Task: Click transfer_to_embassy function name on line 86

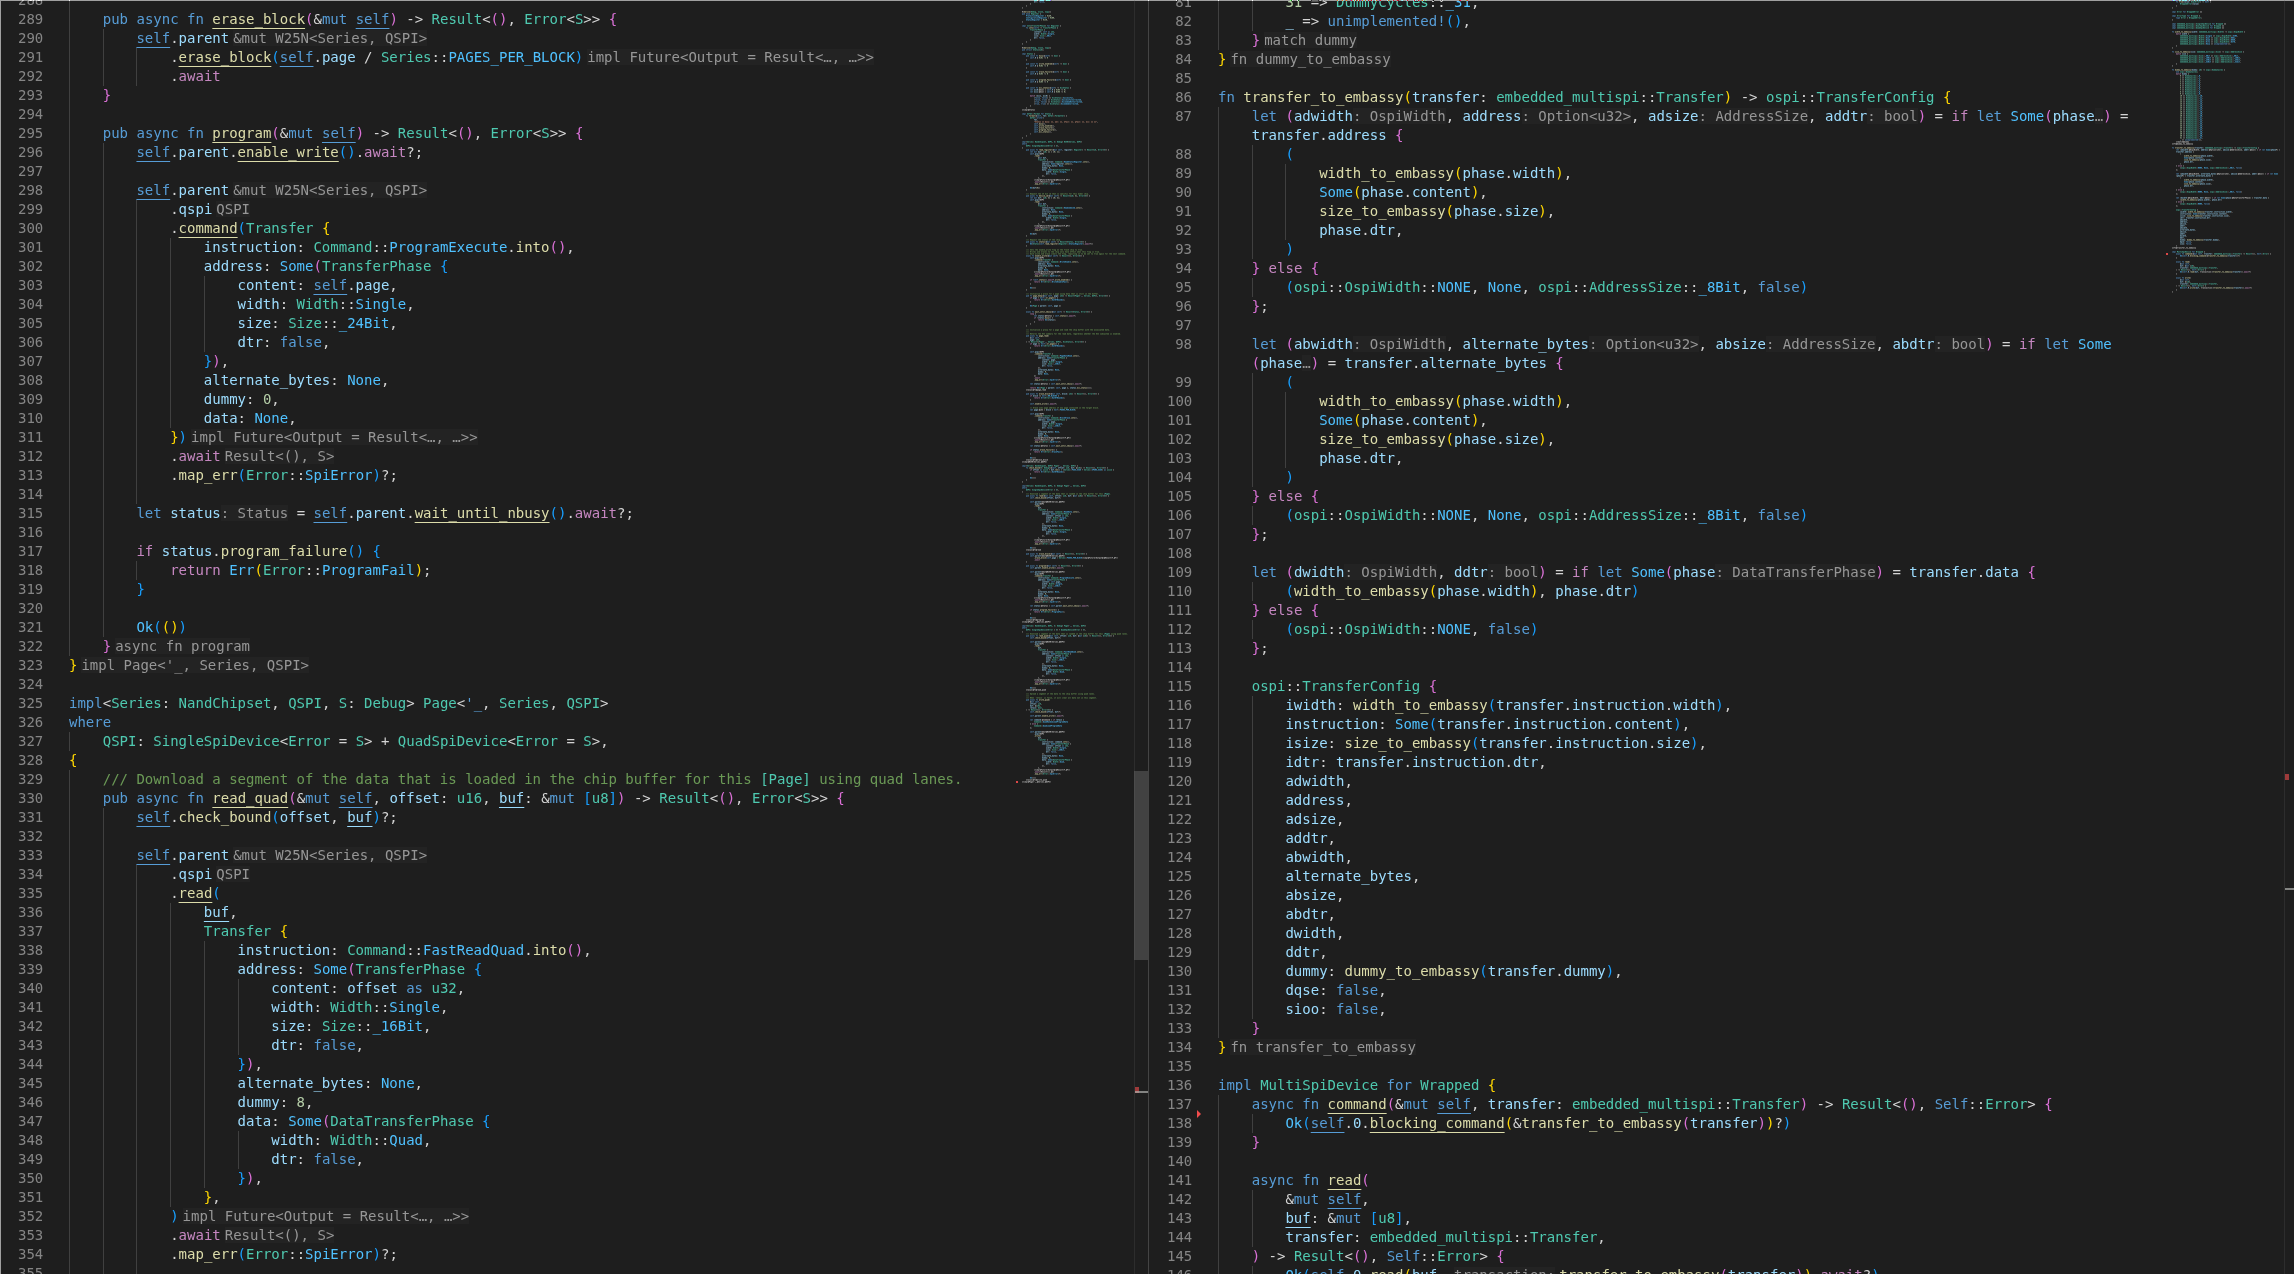Action: [1323, 97]
